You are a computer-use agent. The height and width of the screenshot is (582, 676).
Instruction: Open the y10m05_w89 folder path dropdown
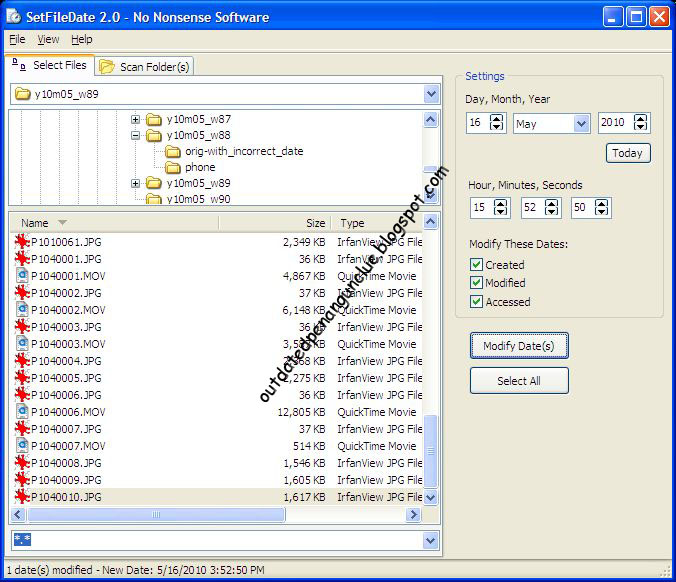(431, 94)
